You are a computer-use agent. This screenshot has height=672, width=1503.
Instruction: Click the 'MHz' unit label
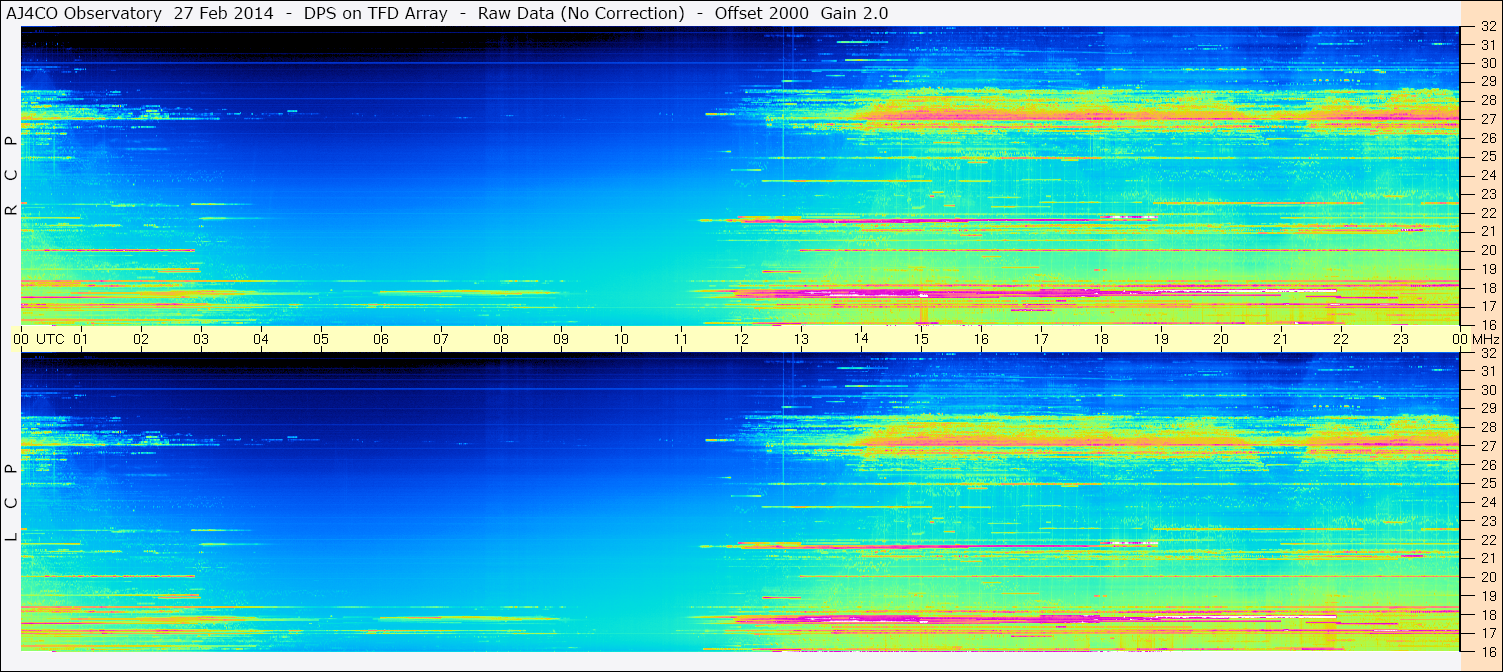point(1485,339)
